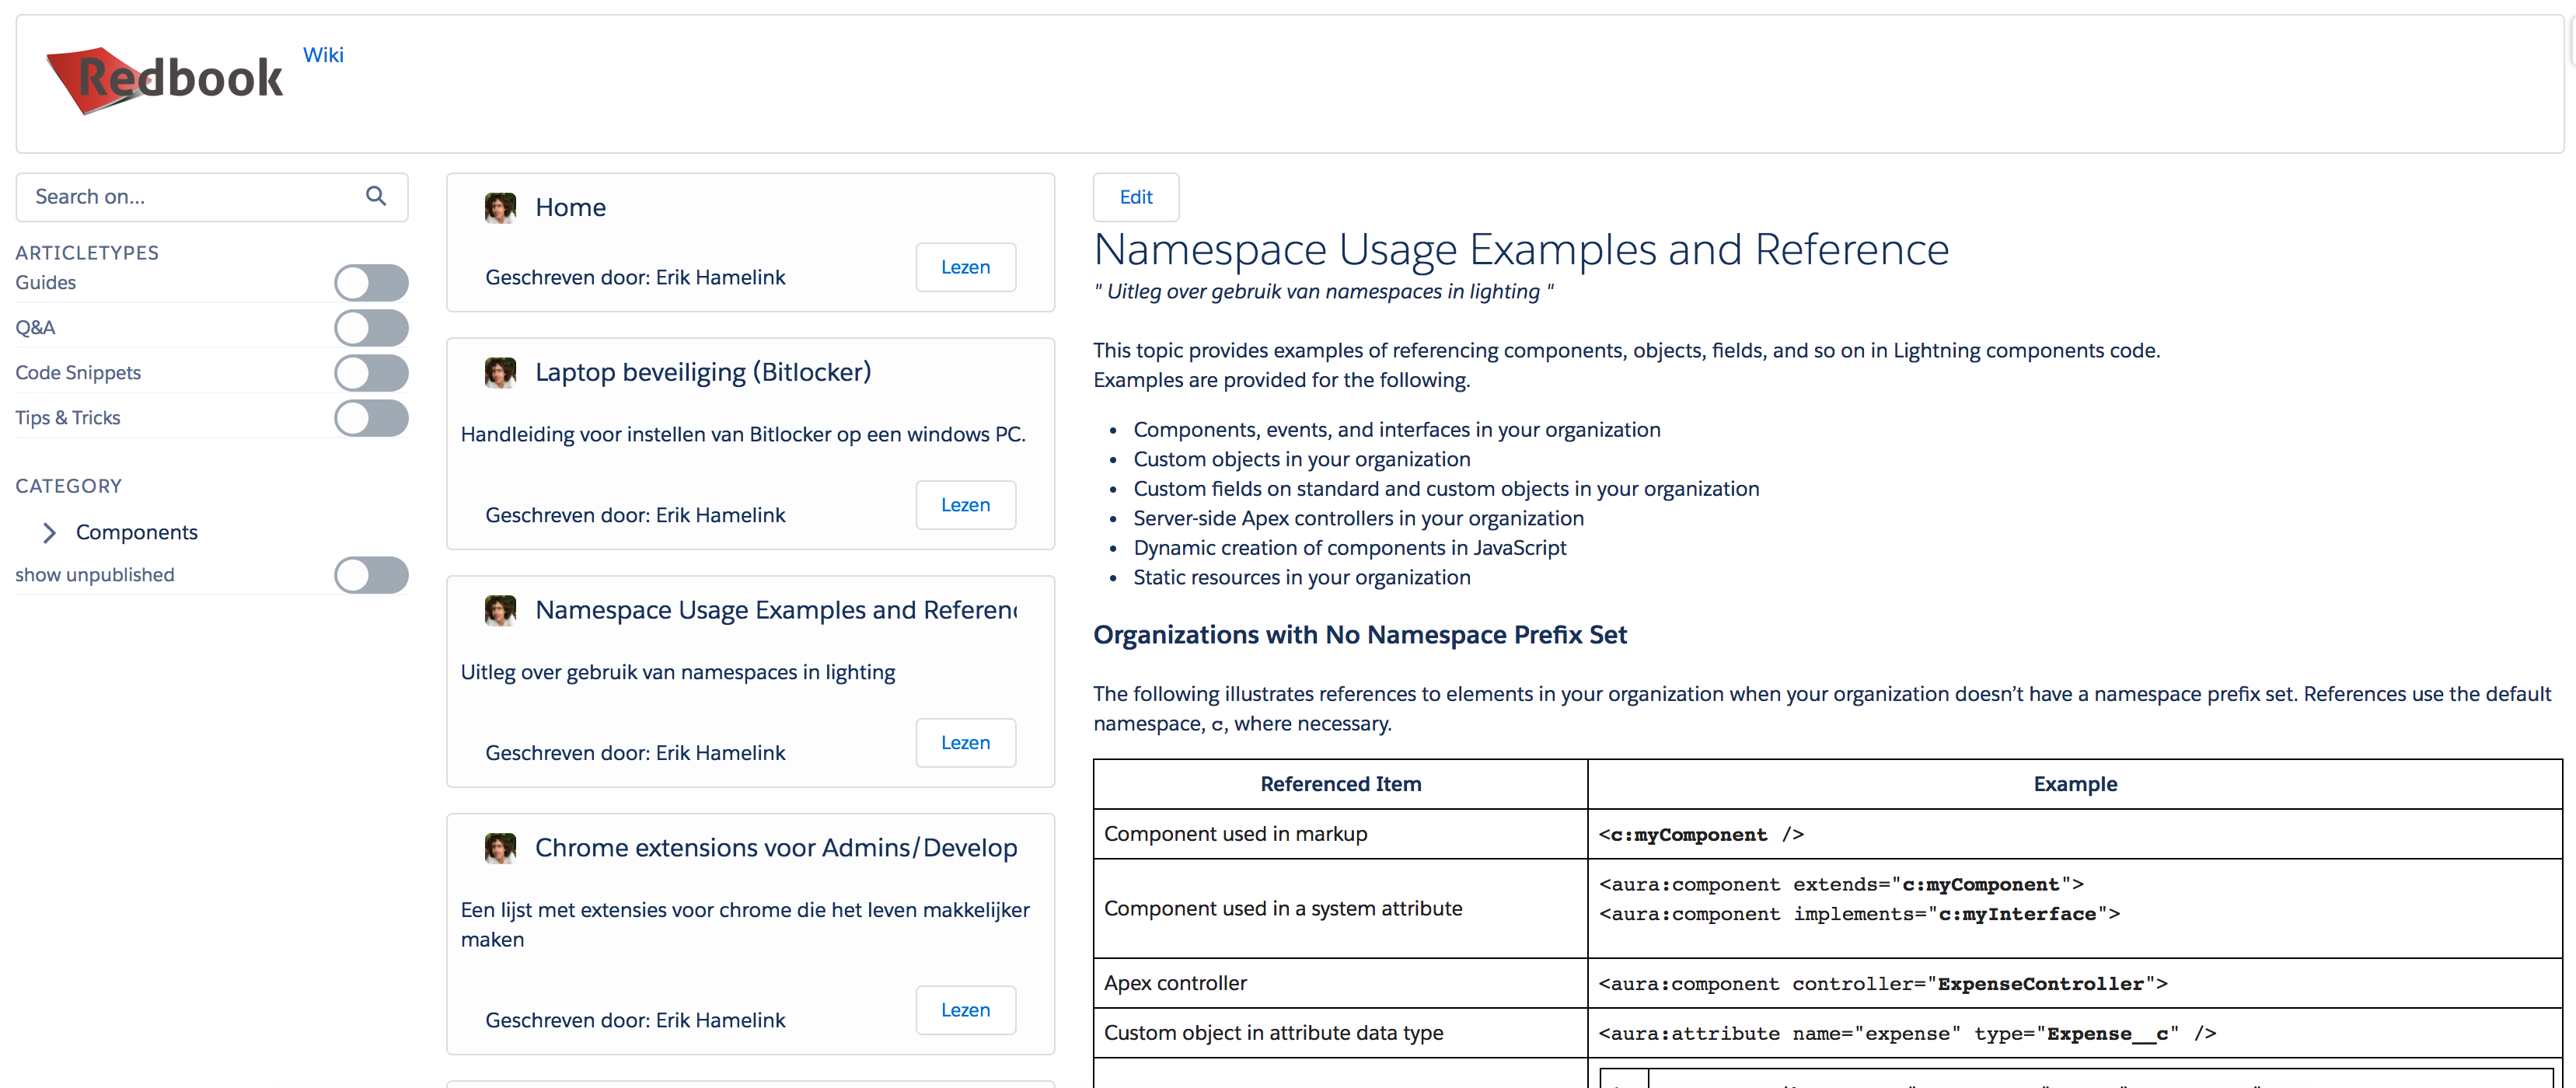Open Chrome extensions voor Admins title
The image size is (2576, 1088).
[x=776, y=848]
